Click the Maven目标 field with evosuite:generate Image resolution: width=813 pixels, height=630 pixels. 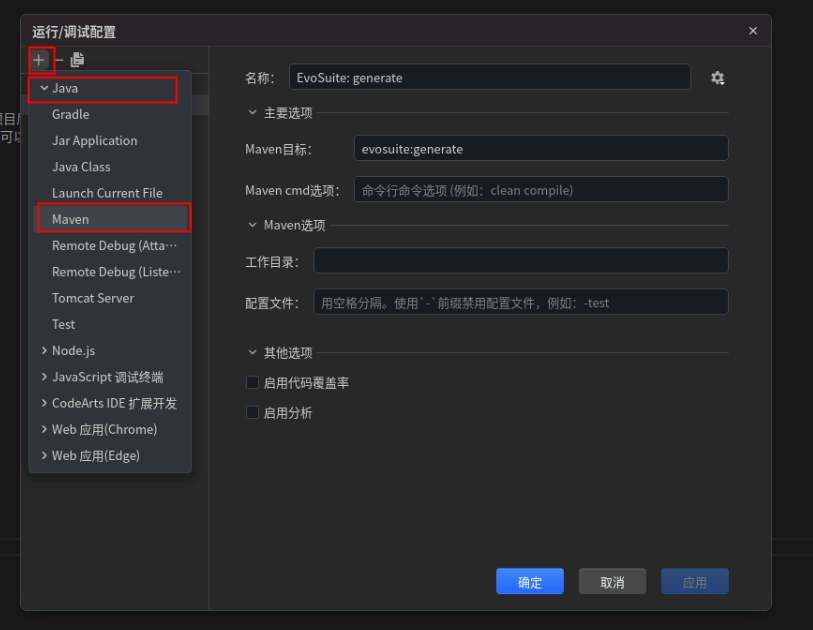[541, 149]
